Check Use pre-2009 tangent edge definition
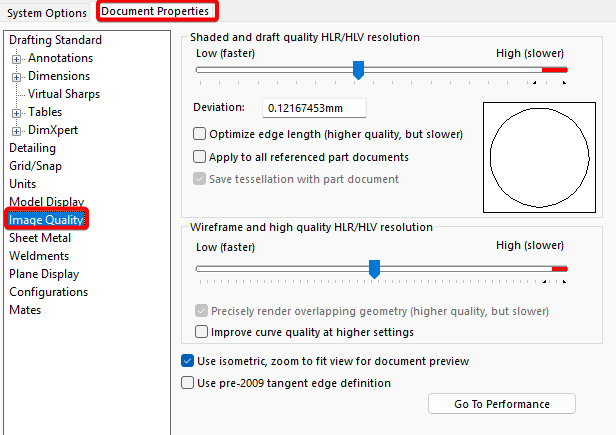Screen dimensions: 616x435 187,382
